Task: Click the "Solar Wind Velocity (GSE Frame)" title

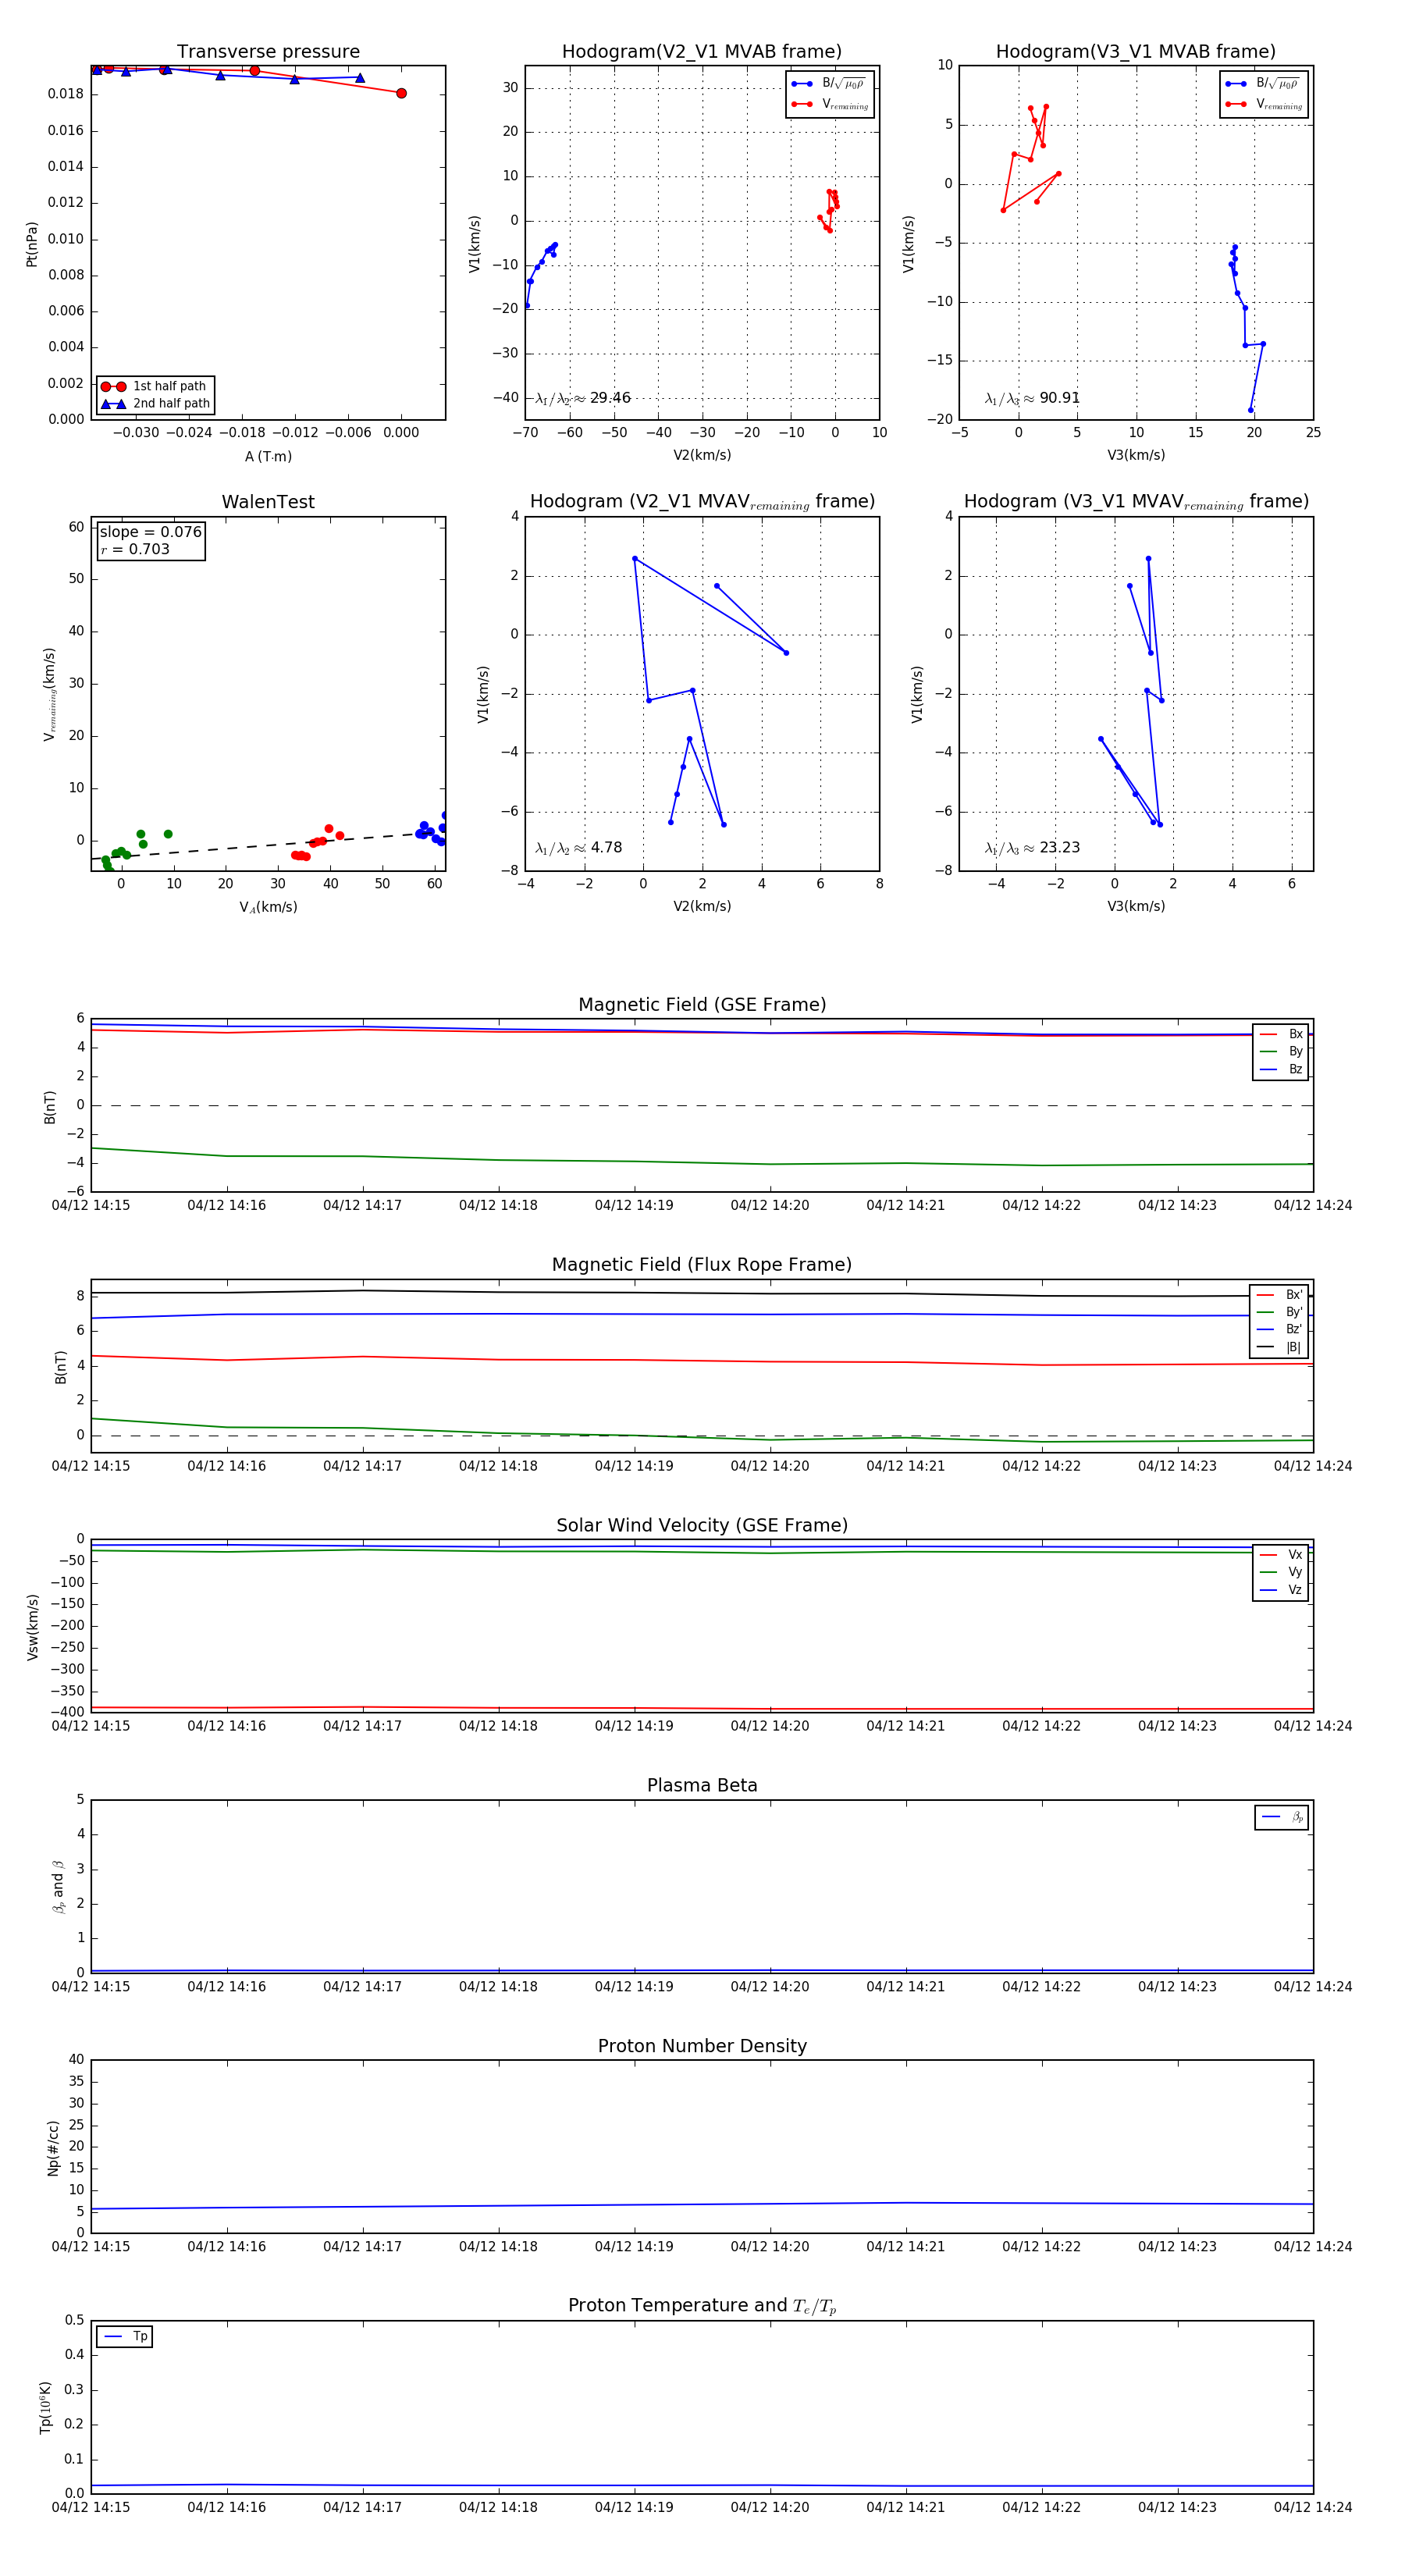Action: (x=702, y=1525)
